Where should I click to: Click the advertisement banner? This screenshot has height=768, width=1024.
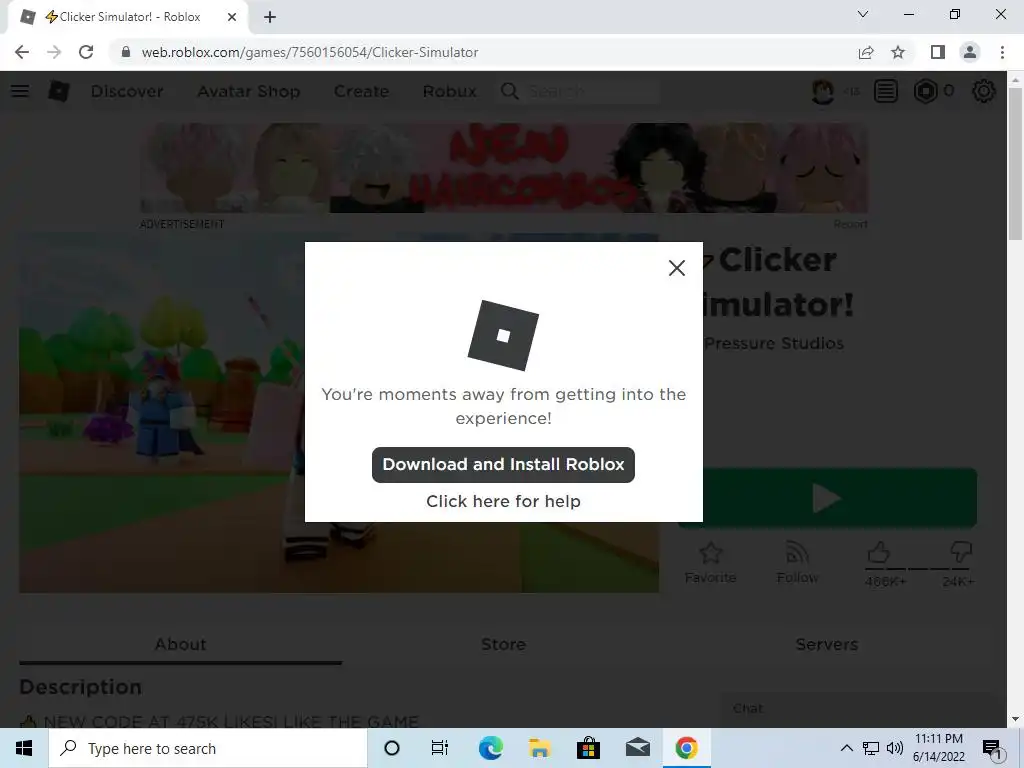coord(504,168)
